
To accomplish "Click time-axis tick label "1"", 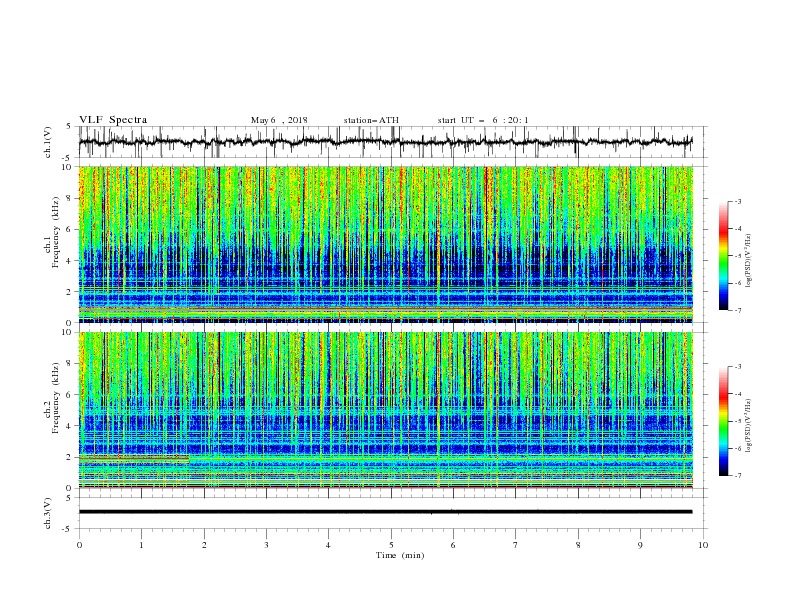I will (141, 545).
